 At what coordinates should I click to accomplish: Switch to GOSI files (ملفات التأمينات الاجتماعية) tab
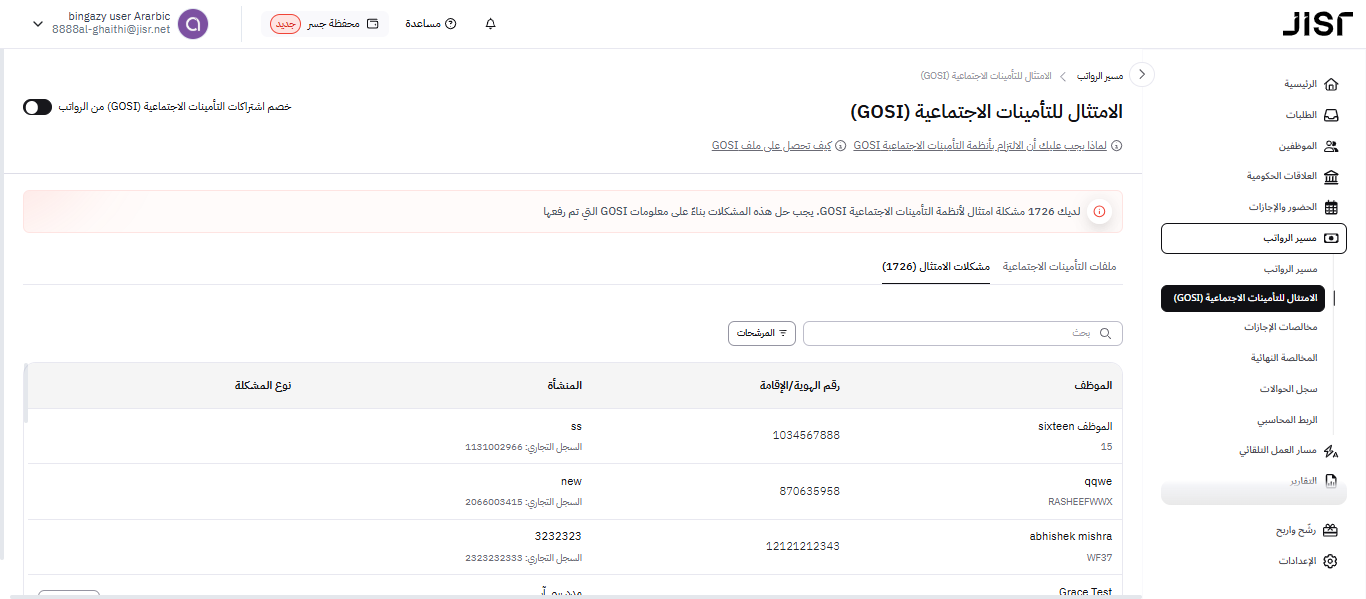coord(1059,267)
